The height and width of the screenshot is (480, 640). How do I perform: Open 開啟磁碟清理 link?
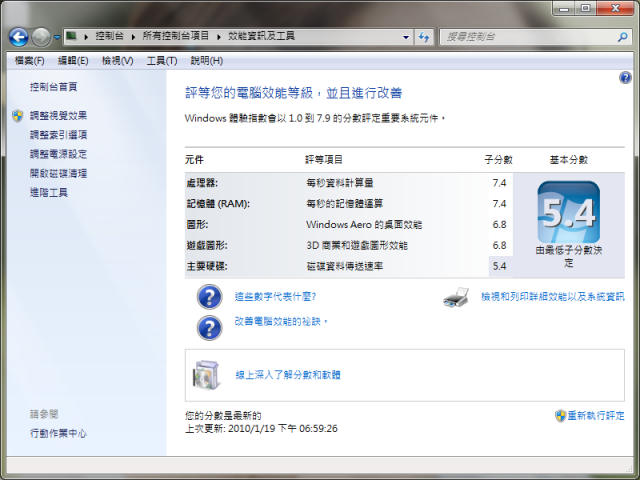[x=58, y=173]
